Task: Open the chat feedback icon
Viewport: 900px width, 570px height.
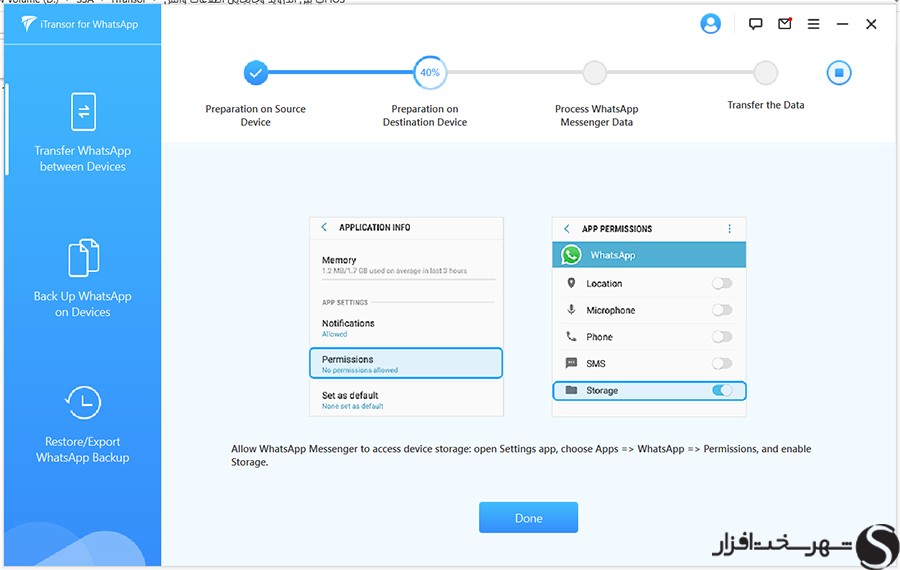Action: (x=755, y=24)
